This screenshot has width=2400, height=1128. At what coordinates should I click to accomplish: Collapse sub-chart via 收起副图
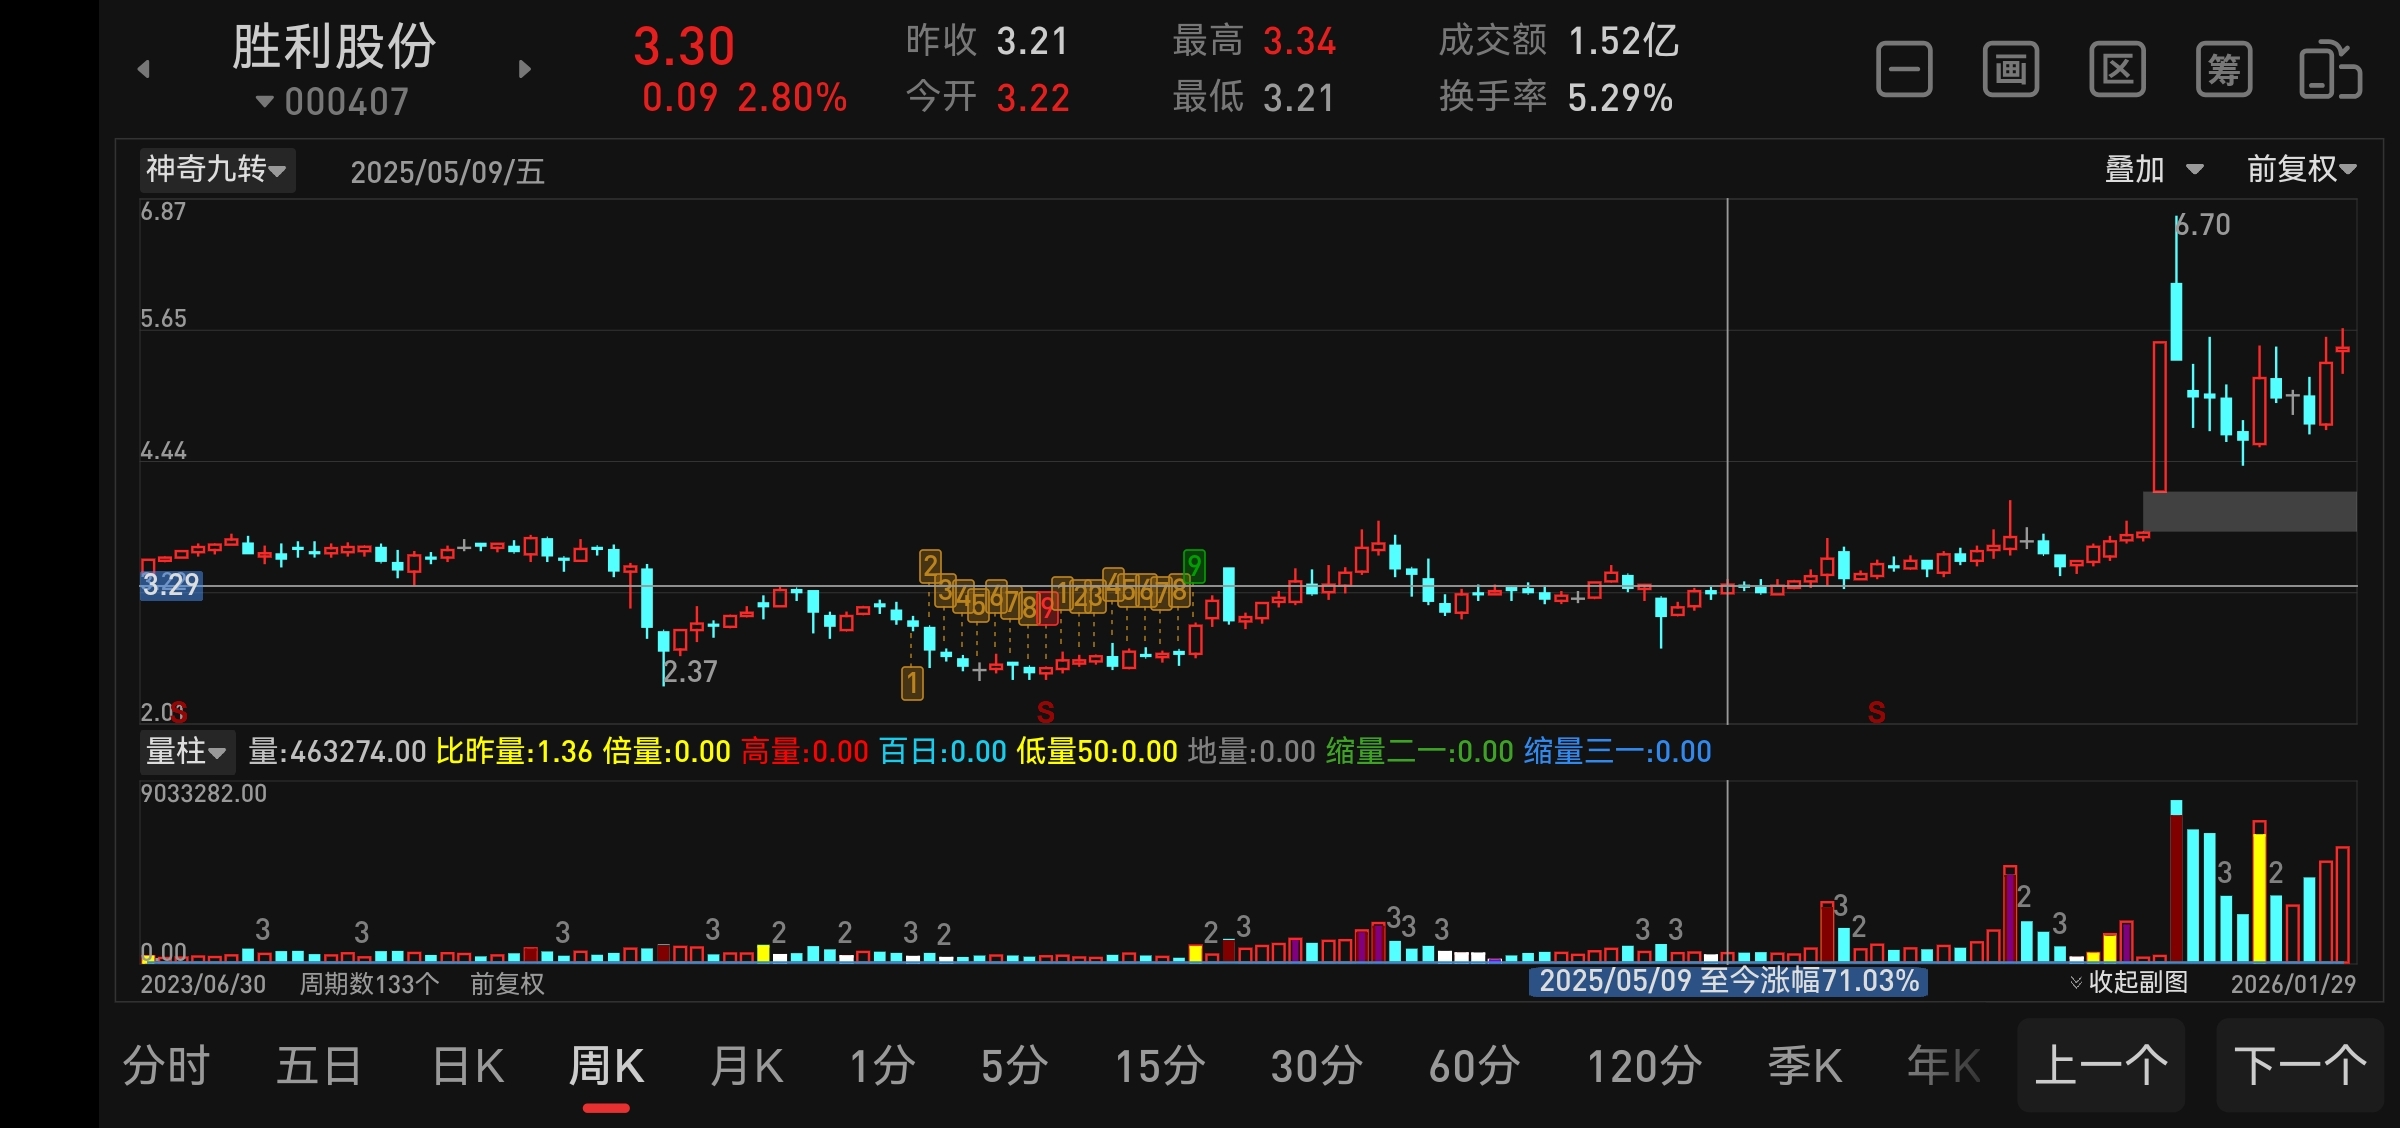click(2129, 982)
